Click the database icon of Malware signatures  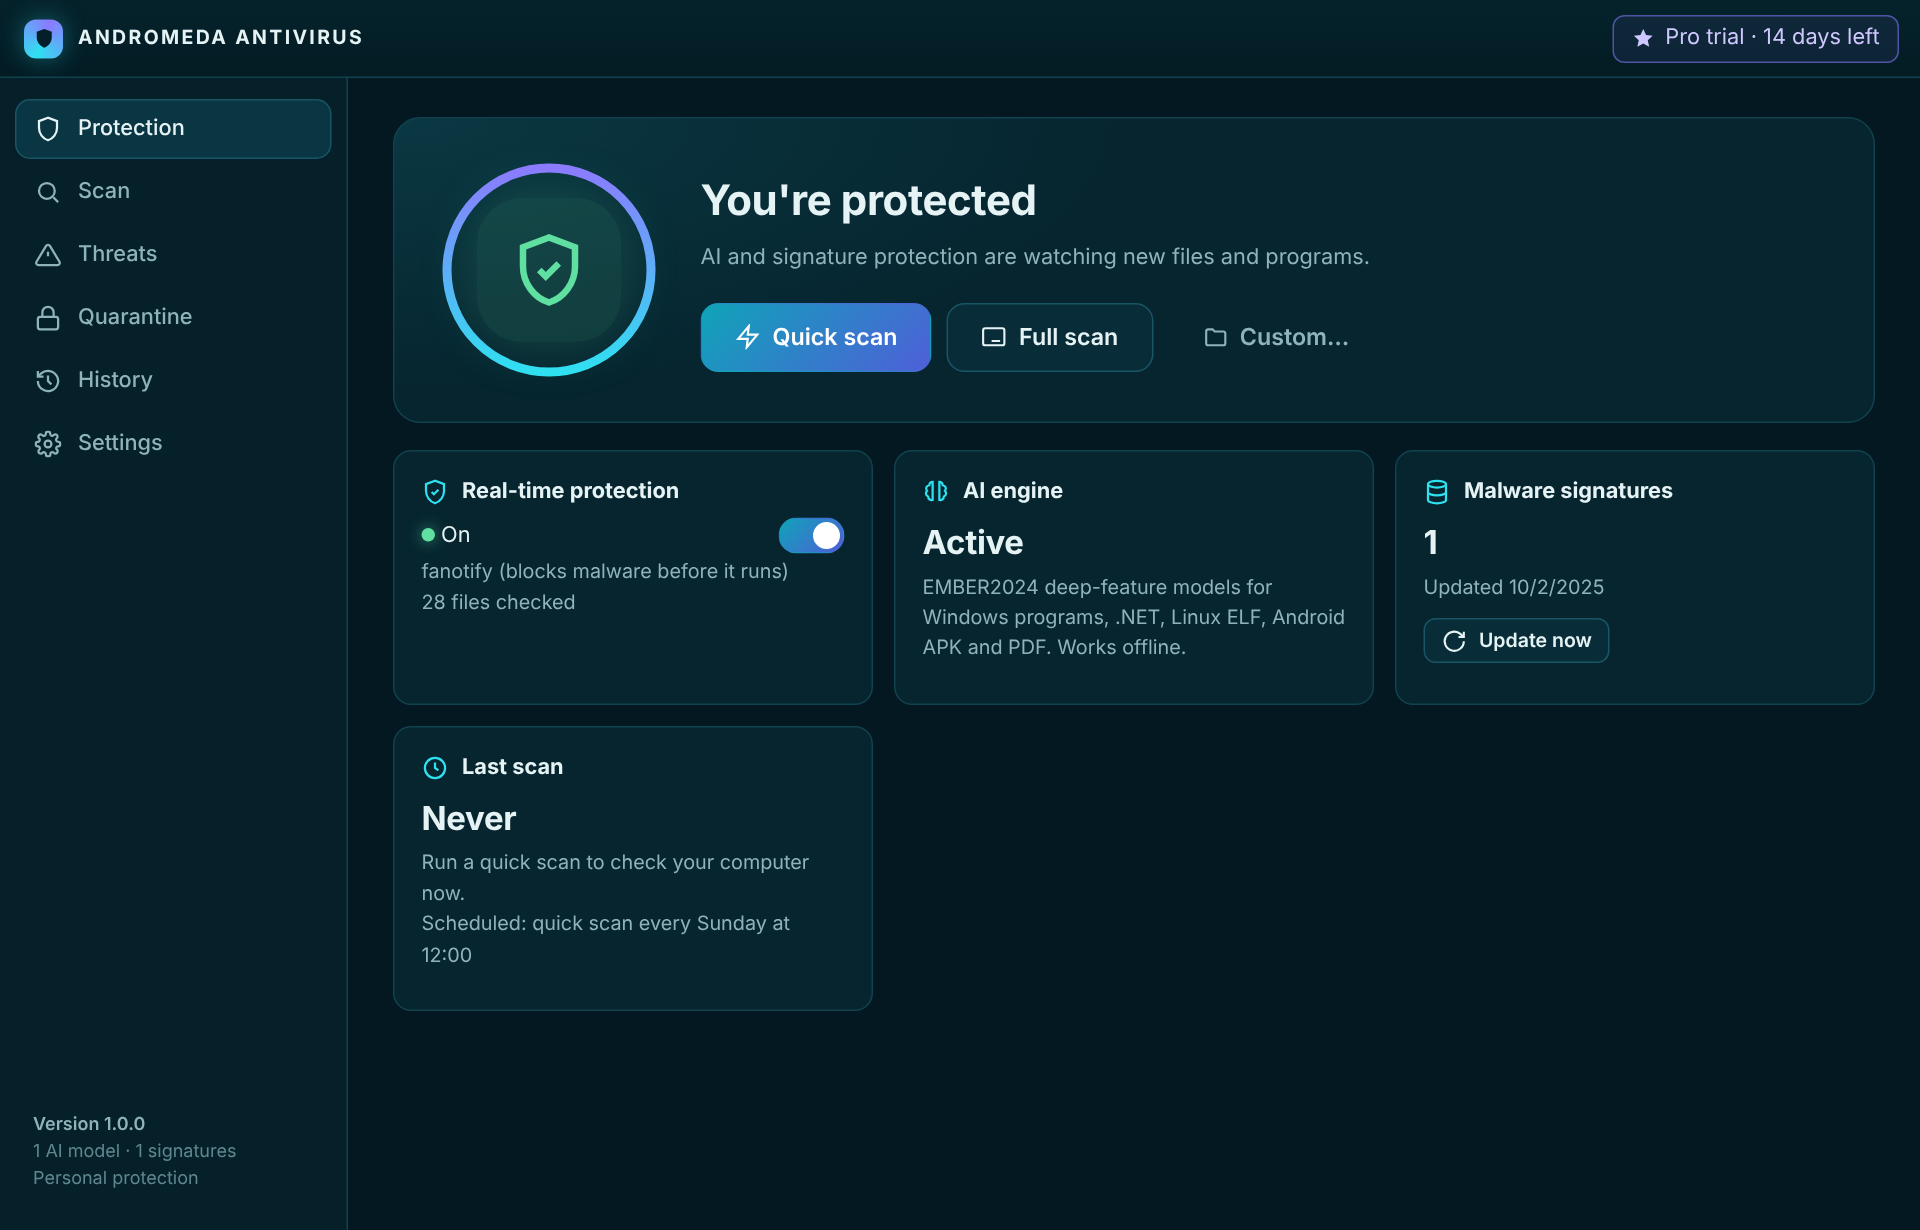tap(1437, 491)
